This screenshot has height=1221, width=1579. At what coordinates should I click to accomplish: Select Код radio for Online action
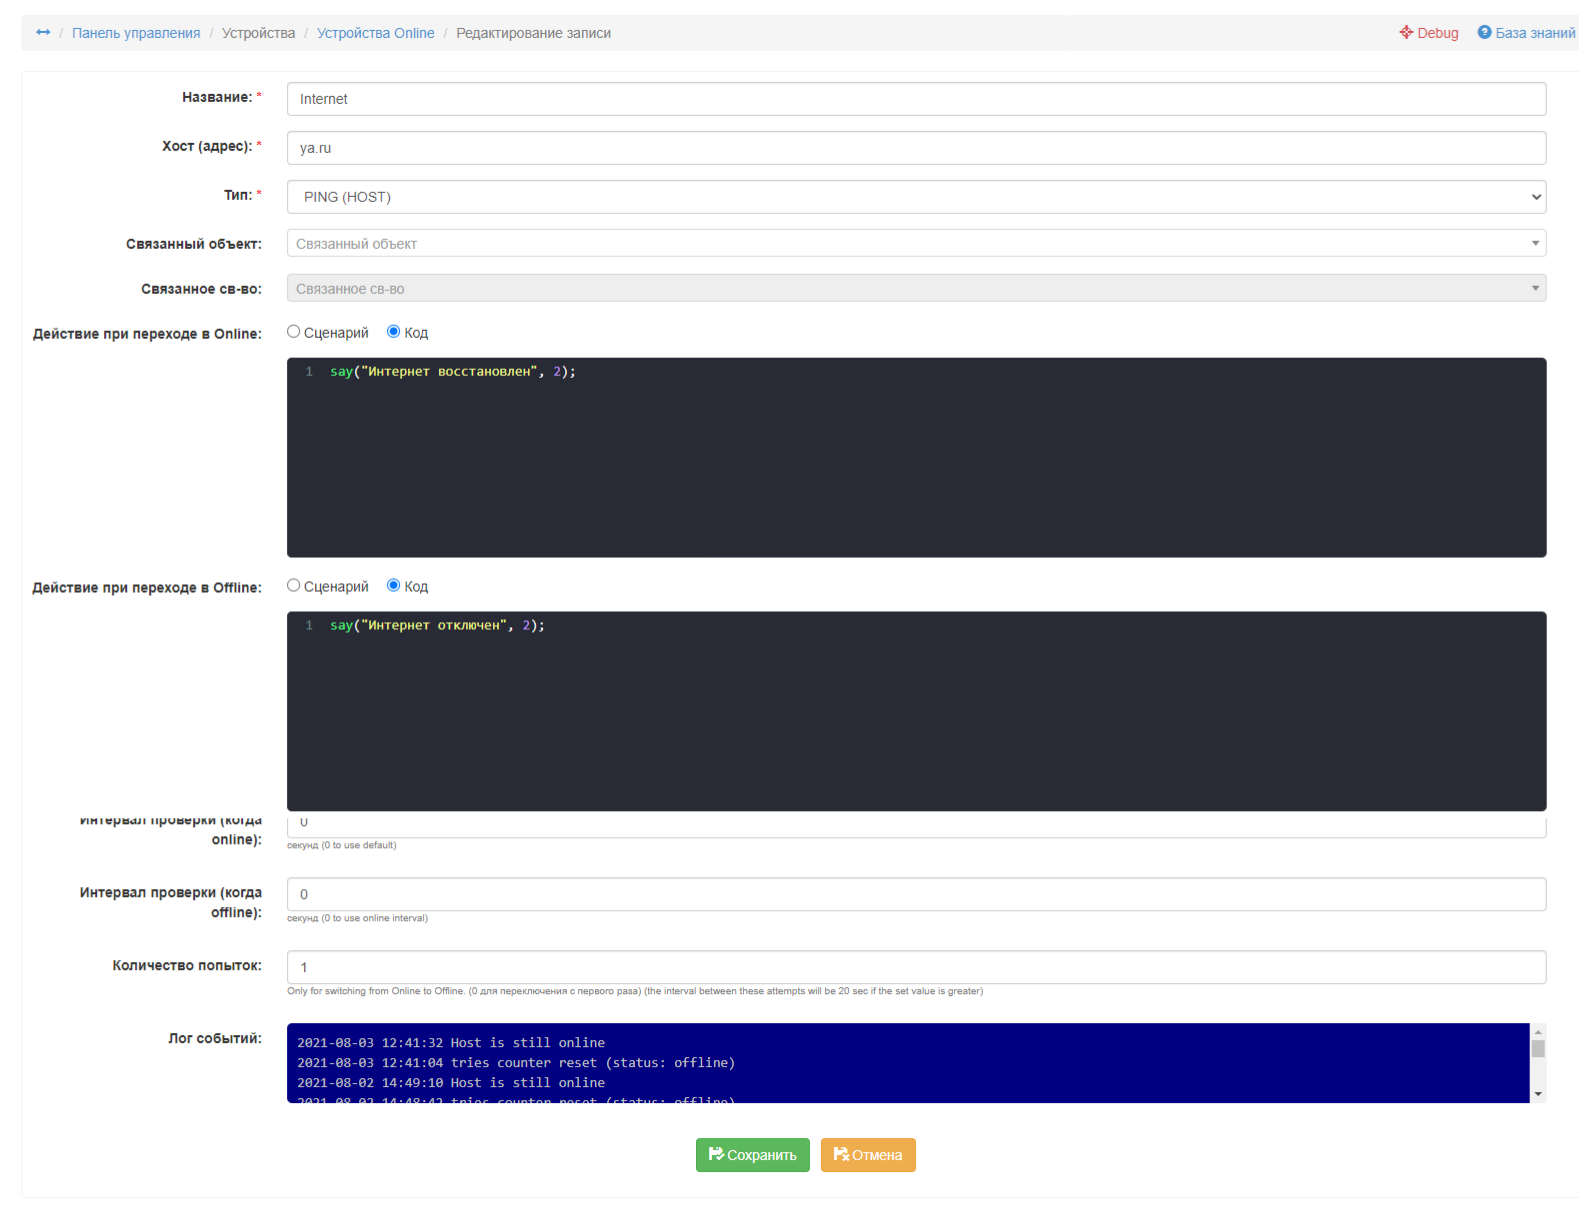(x=394, y=332)
